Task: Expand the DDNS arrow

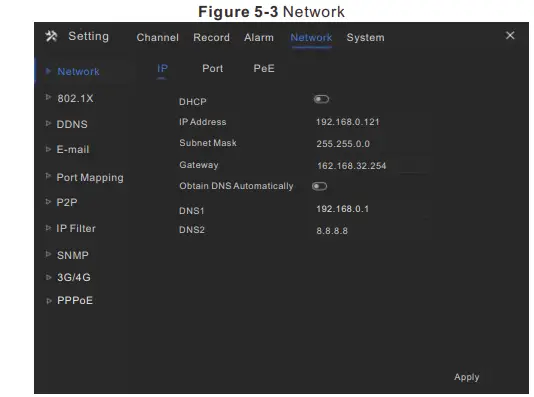Action: click(48, 123)
